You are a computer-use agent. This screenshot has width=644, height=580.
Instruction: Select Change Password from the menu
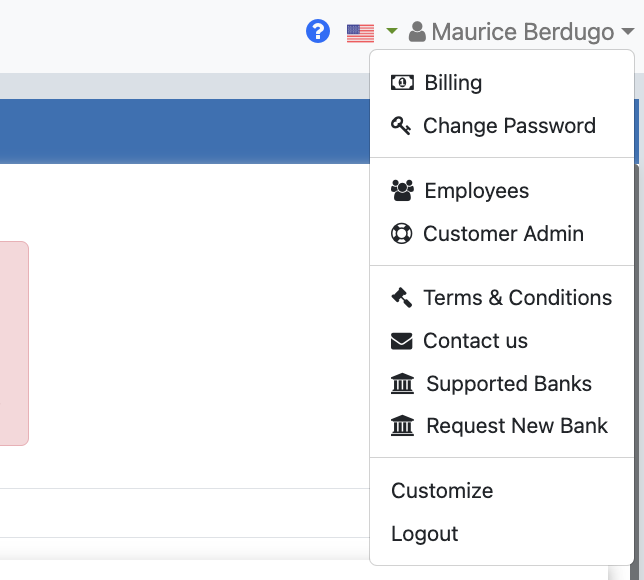click(509, 126)
